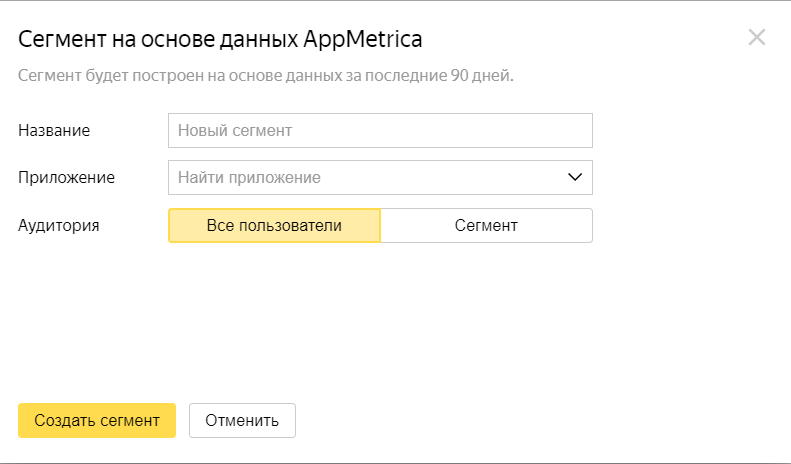Click the Приложение field label
The image size is (791, 464).
click(x=67, y=178)
